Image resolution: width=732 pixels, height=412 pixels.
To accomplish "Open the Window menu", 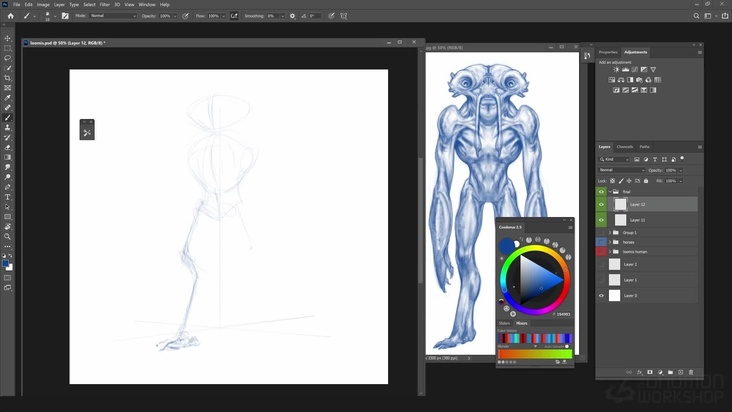I will 147,5.
